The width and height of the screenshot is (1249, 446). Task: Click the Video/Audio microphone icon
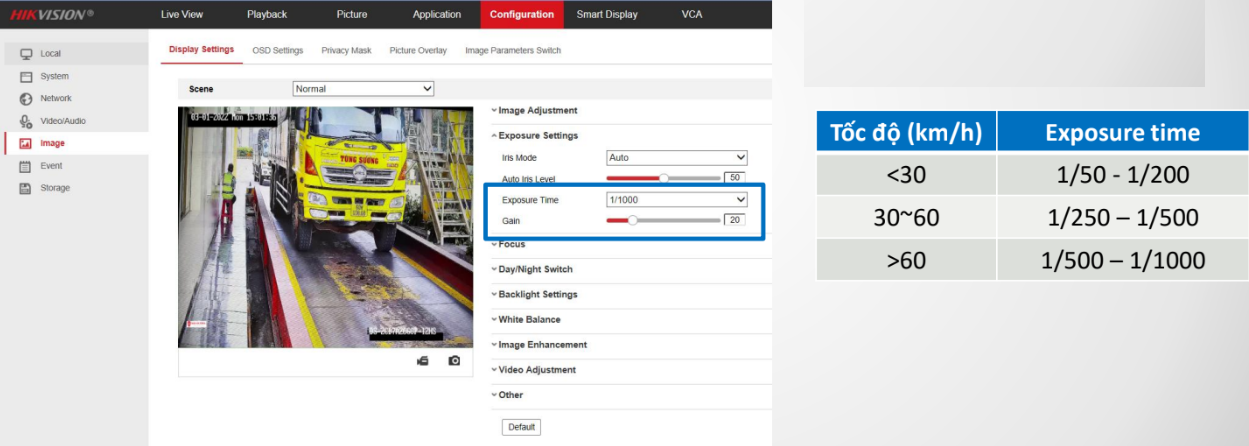[27, 121]
